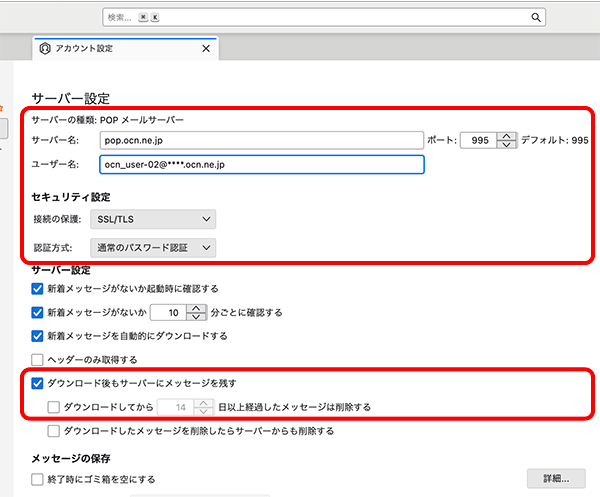Decrease the port number with down arrow
Image resolution: width=600 pixels, height=497 pixels.
507,146
